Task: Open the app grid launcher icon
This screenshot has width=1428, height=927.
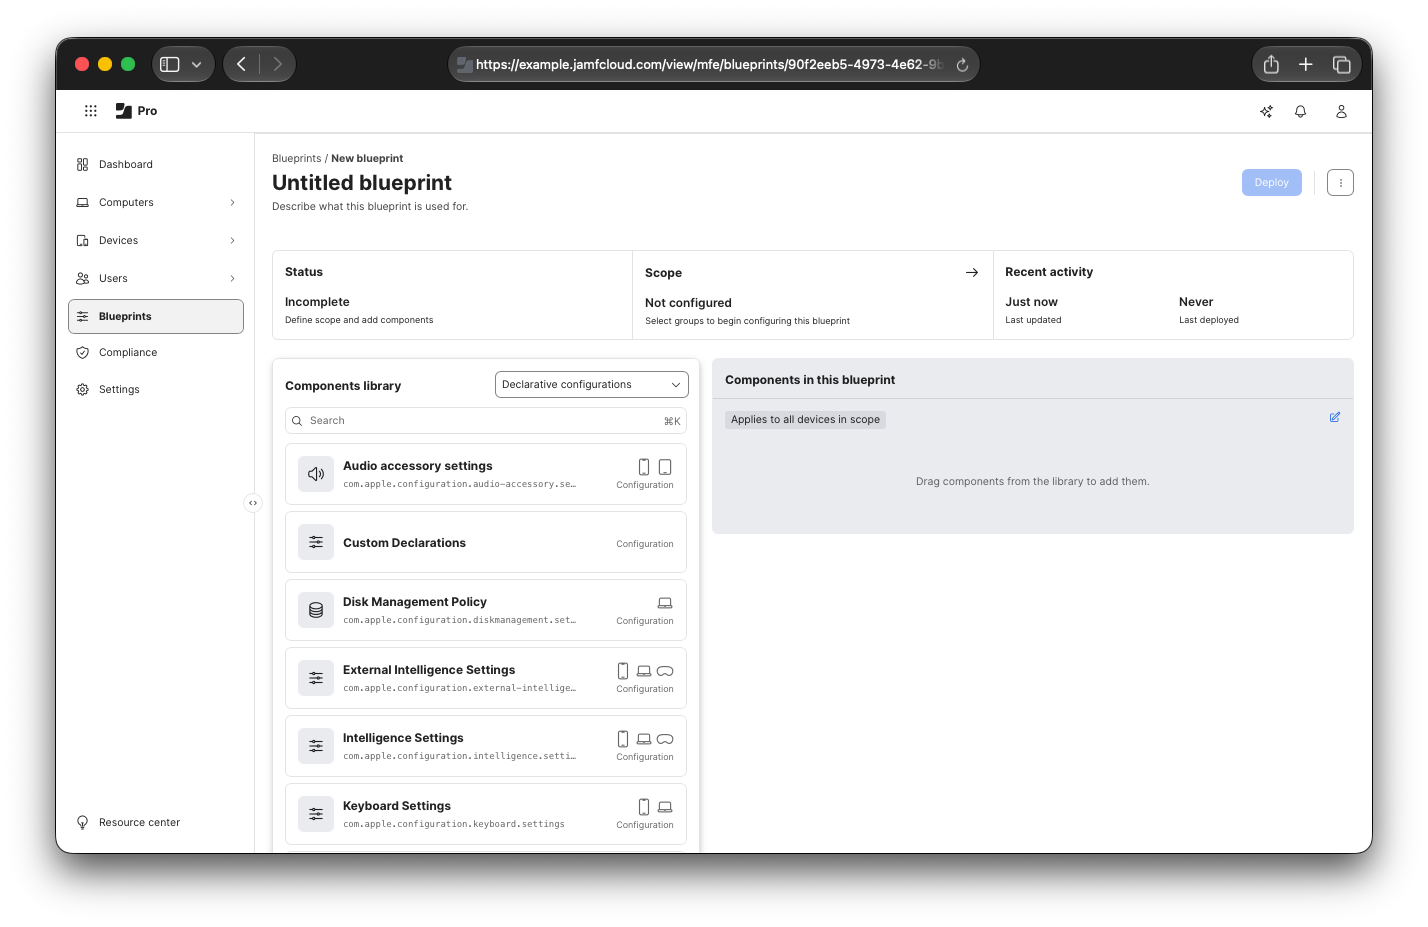Action: (x=91, y=111)
